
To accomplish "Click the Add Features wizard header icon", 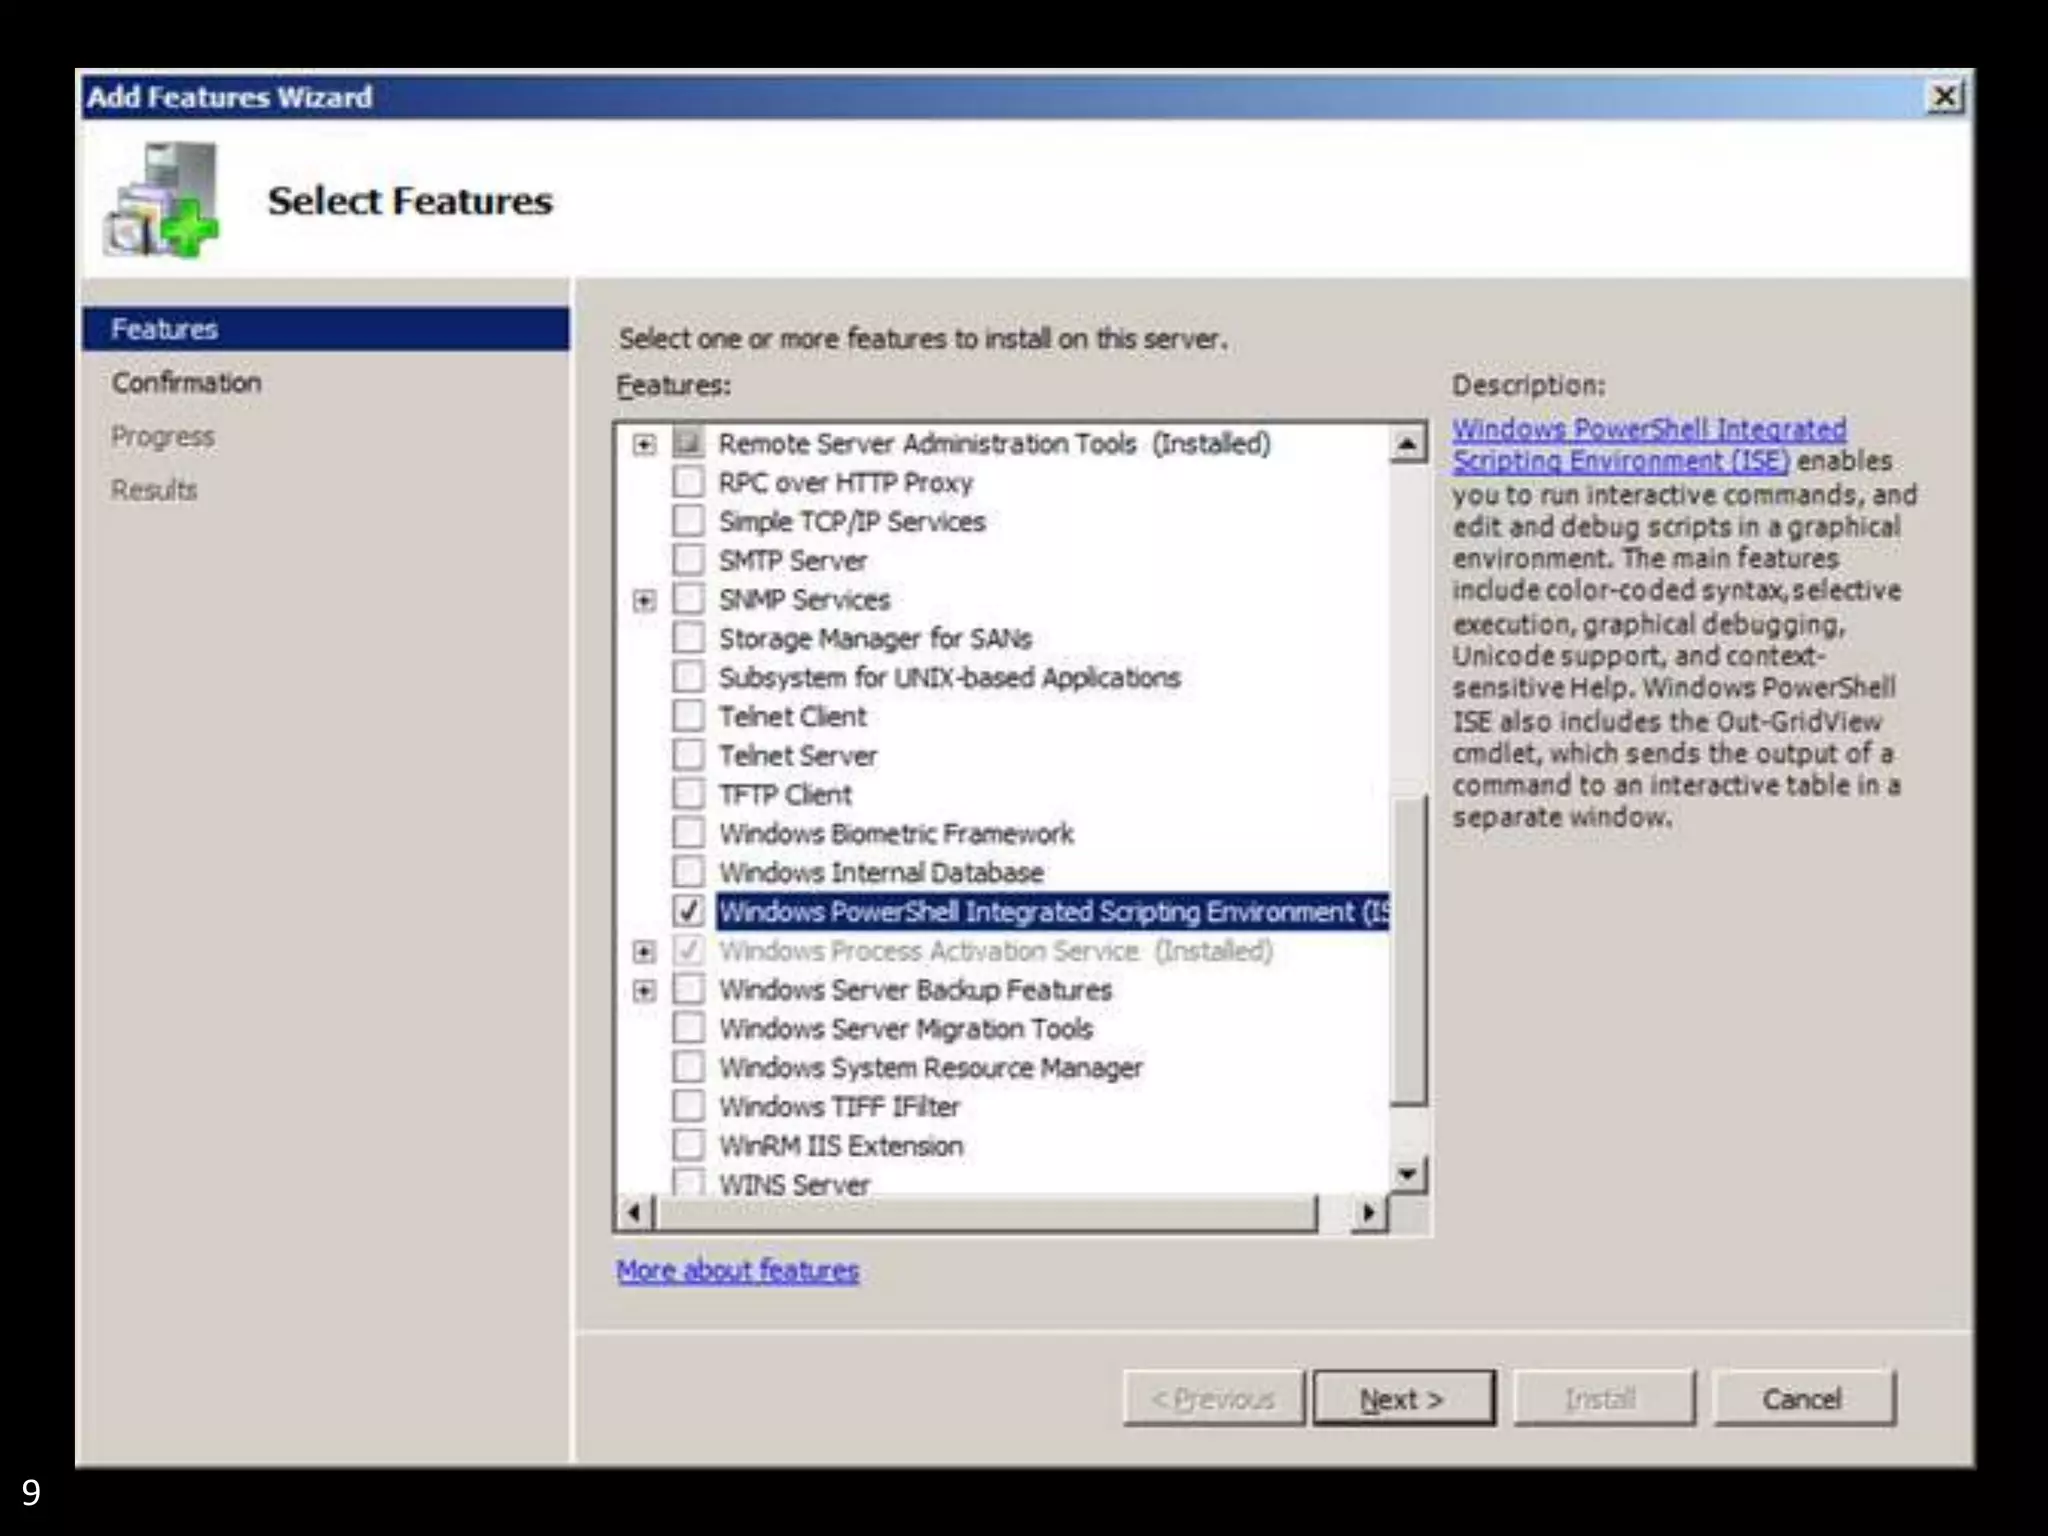I will (161, 200).
